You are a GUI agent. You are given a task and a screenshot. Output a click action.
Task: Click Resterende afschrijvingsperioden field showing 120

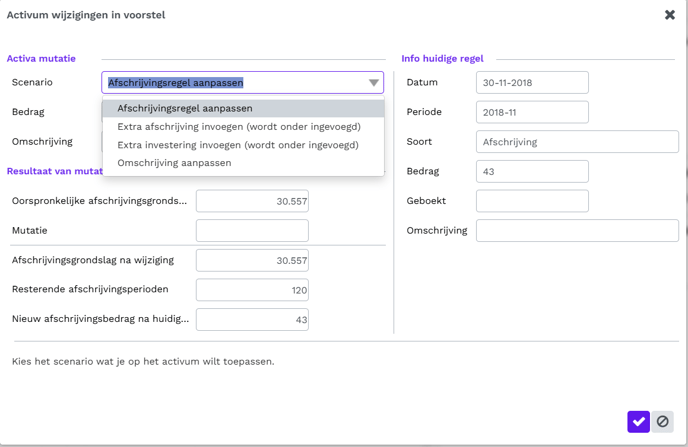pyautogui.click(x=252, y=290)
